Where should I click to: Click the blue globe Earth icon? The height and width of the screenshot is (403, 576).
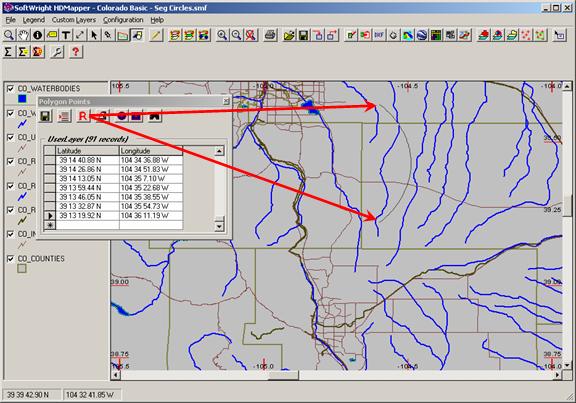[422, 35]
